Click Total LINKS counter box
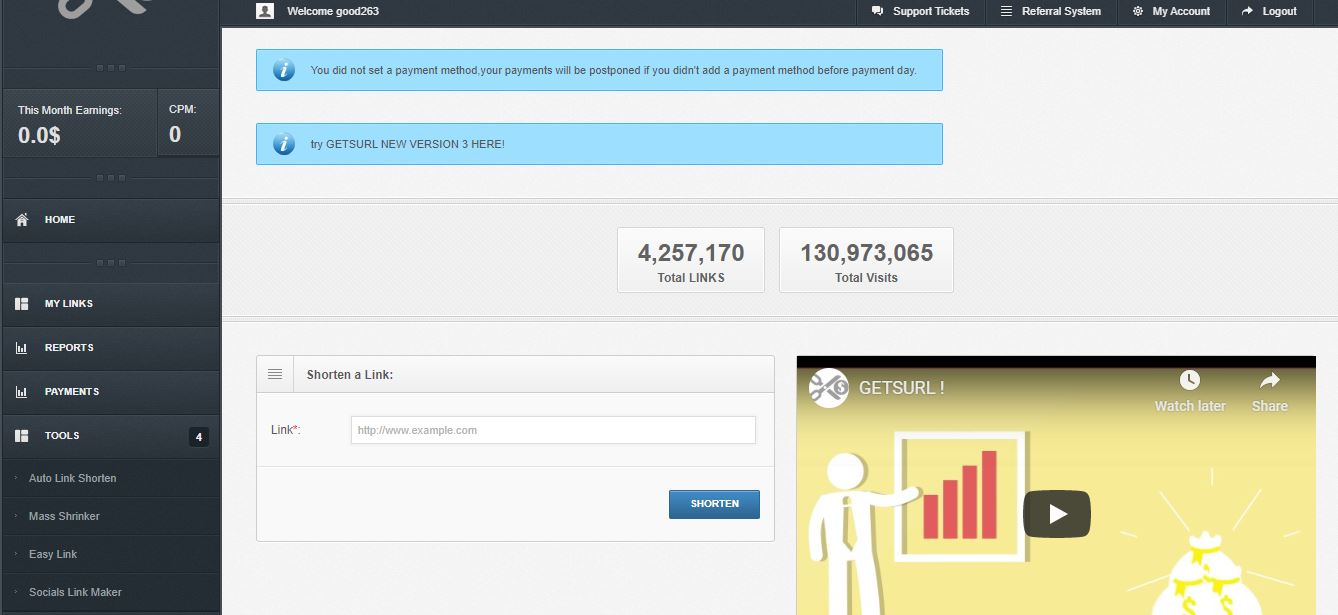This screenshot has height=615, width=1338. click(691, 260)
